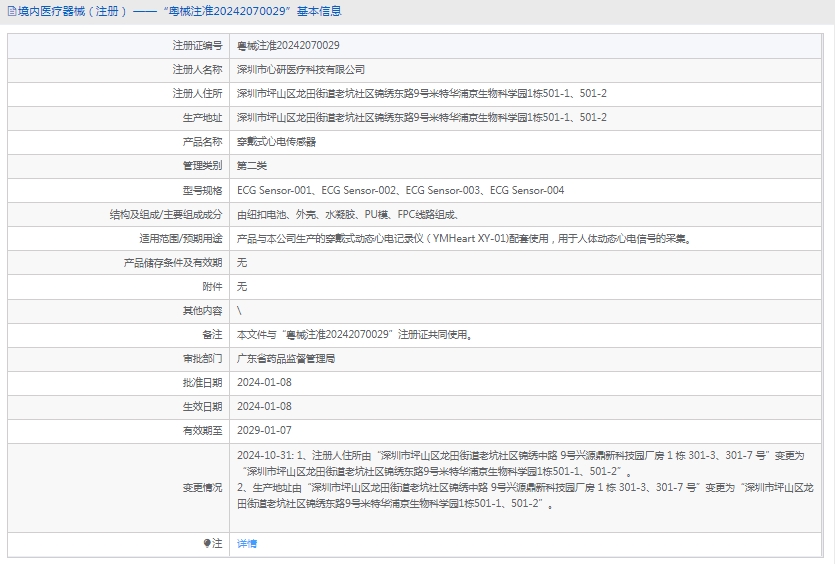The height and width of the screenshot is (564, 835).
Task: Open the 详情 details link
Action: pos(247,543)
